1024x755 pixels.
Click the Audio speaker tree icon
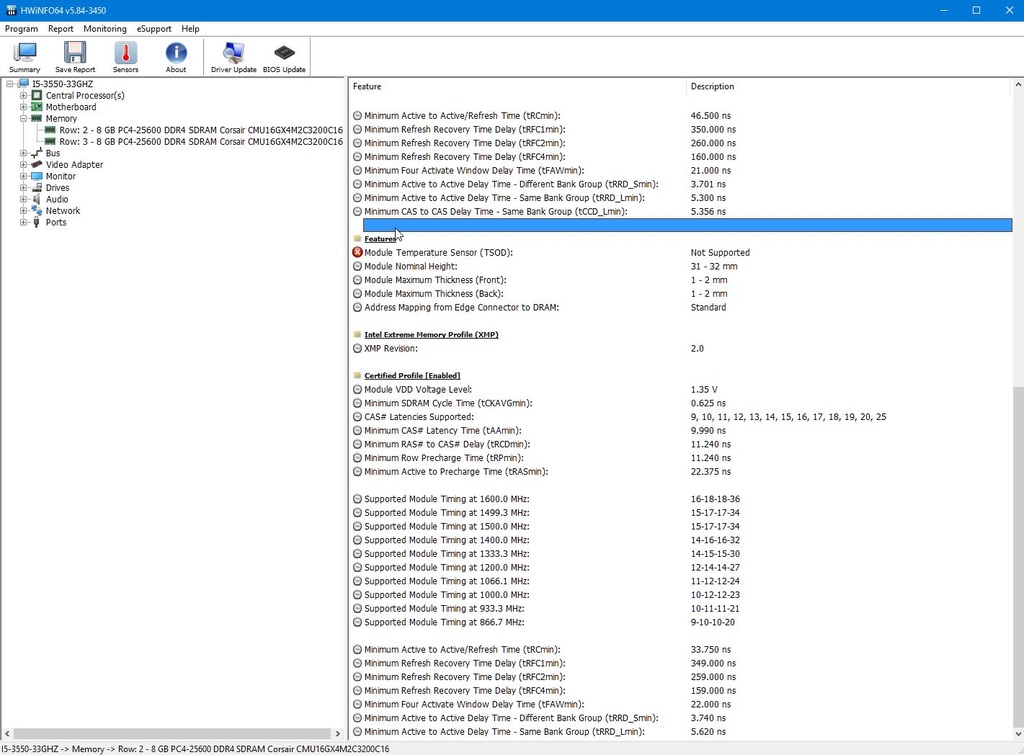tap(37, 199)
